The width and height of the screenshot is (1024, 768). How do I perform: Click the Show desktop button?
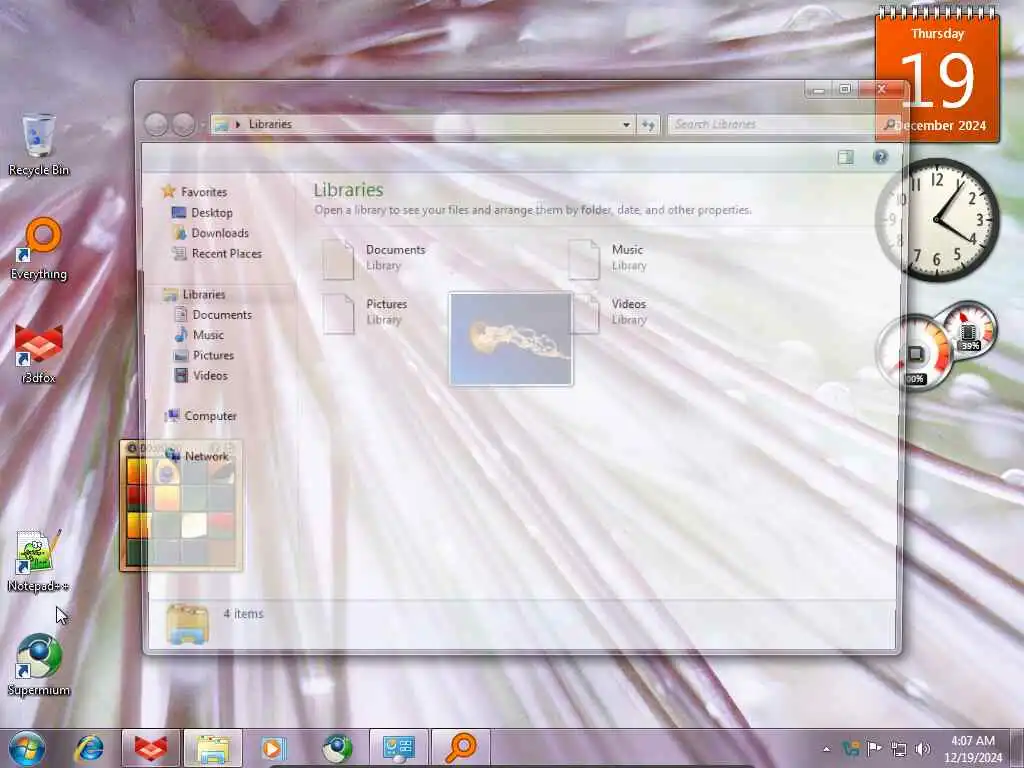tap(1017, 748)
